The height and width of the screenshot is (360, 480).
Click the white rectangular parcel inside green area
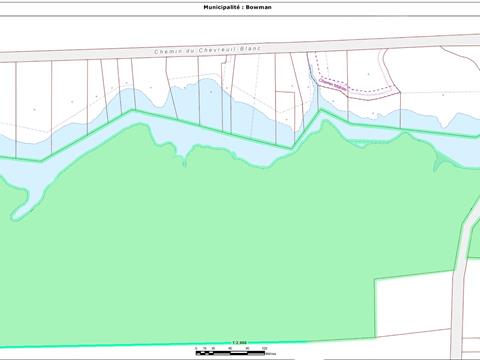413,305
